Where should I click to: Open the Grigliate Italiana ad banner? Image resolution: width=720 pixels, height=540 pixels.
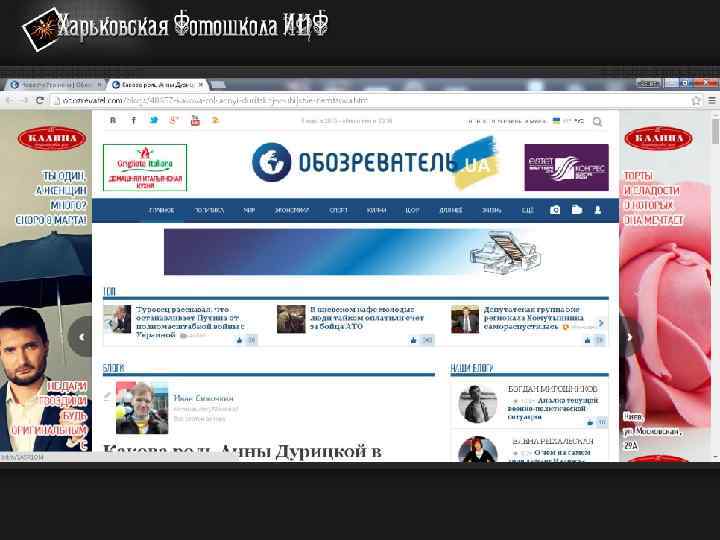point(145,168)
